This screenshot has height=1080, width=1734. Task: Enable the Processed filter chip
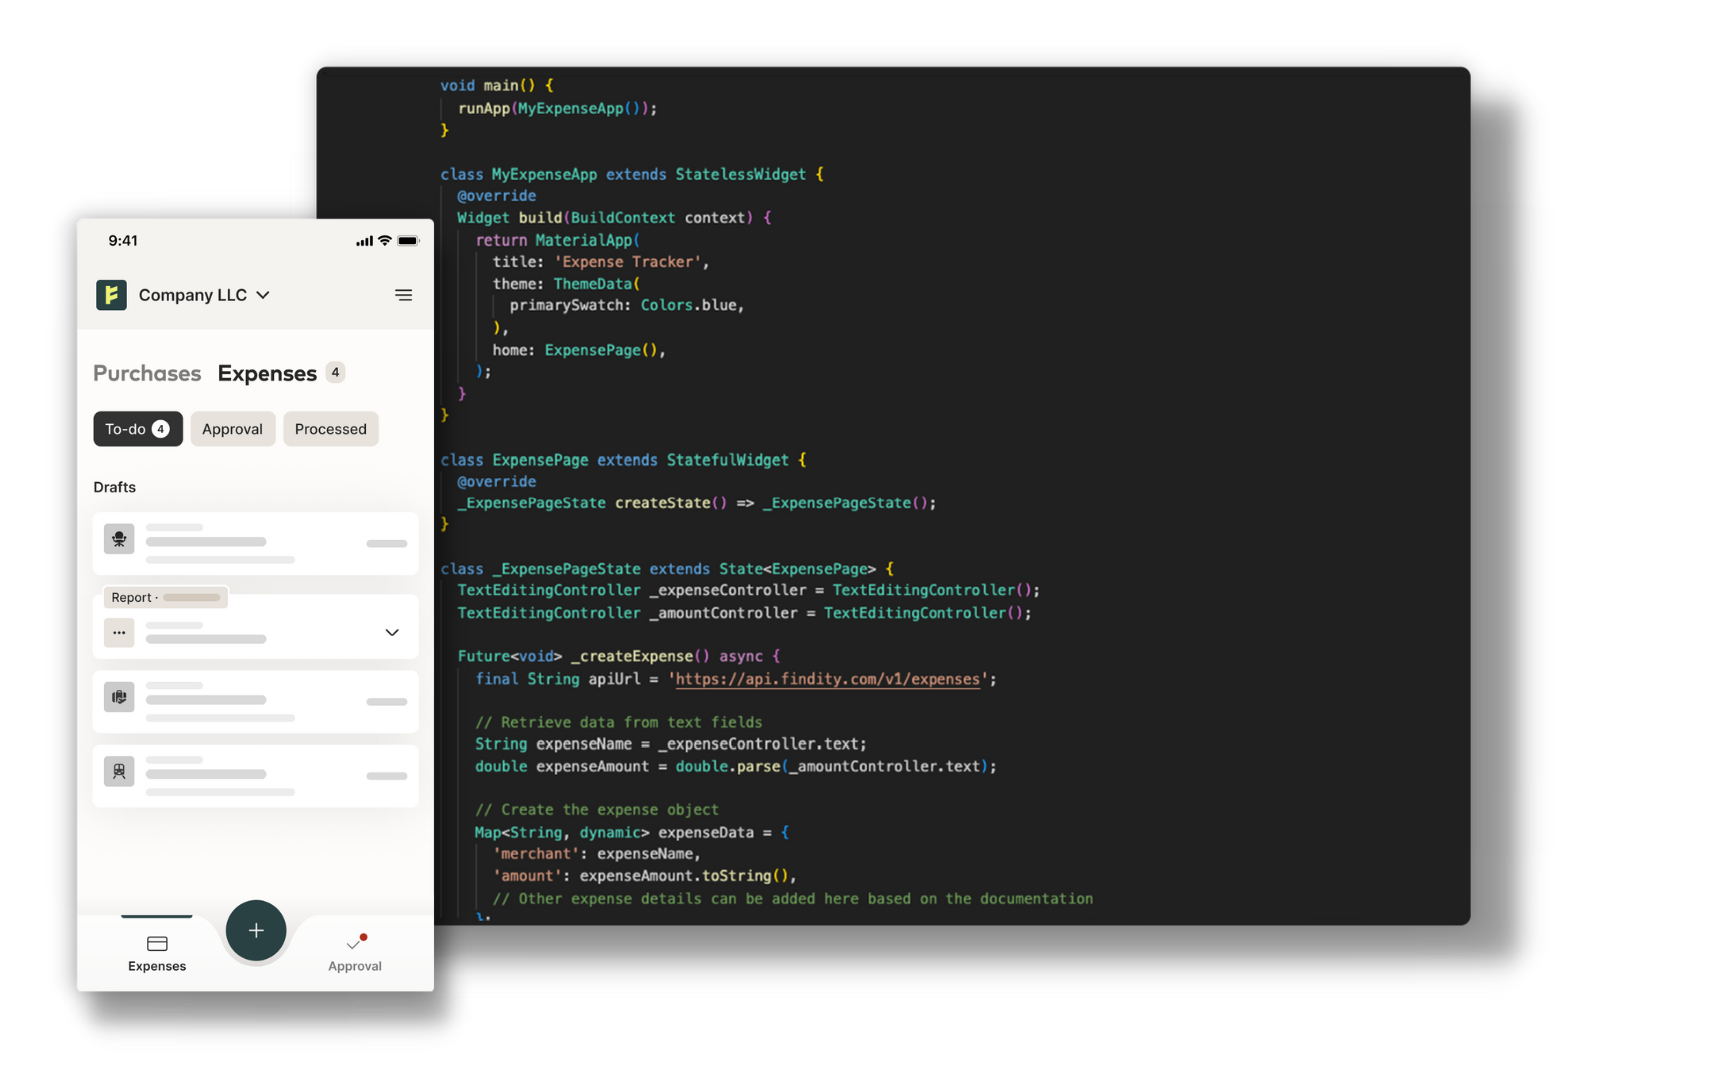(x=330, y=428)
